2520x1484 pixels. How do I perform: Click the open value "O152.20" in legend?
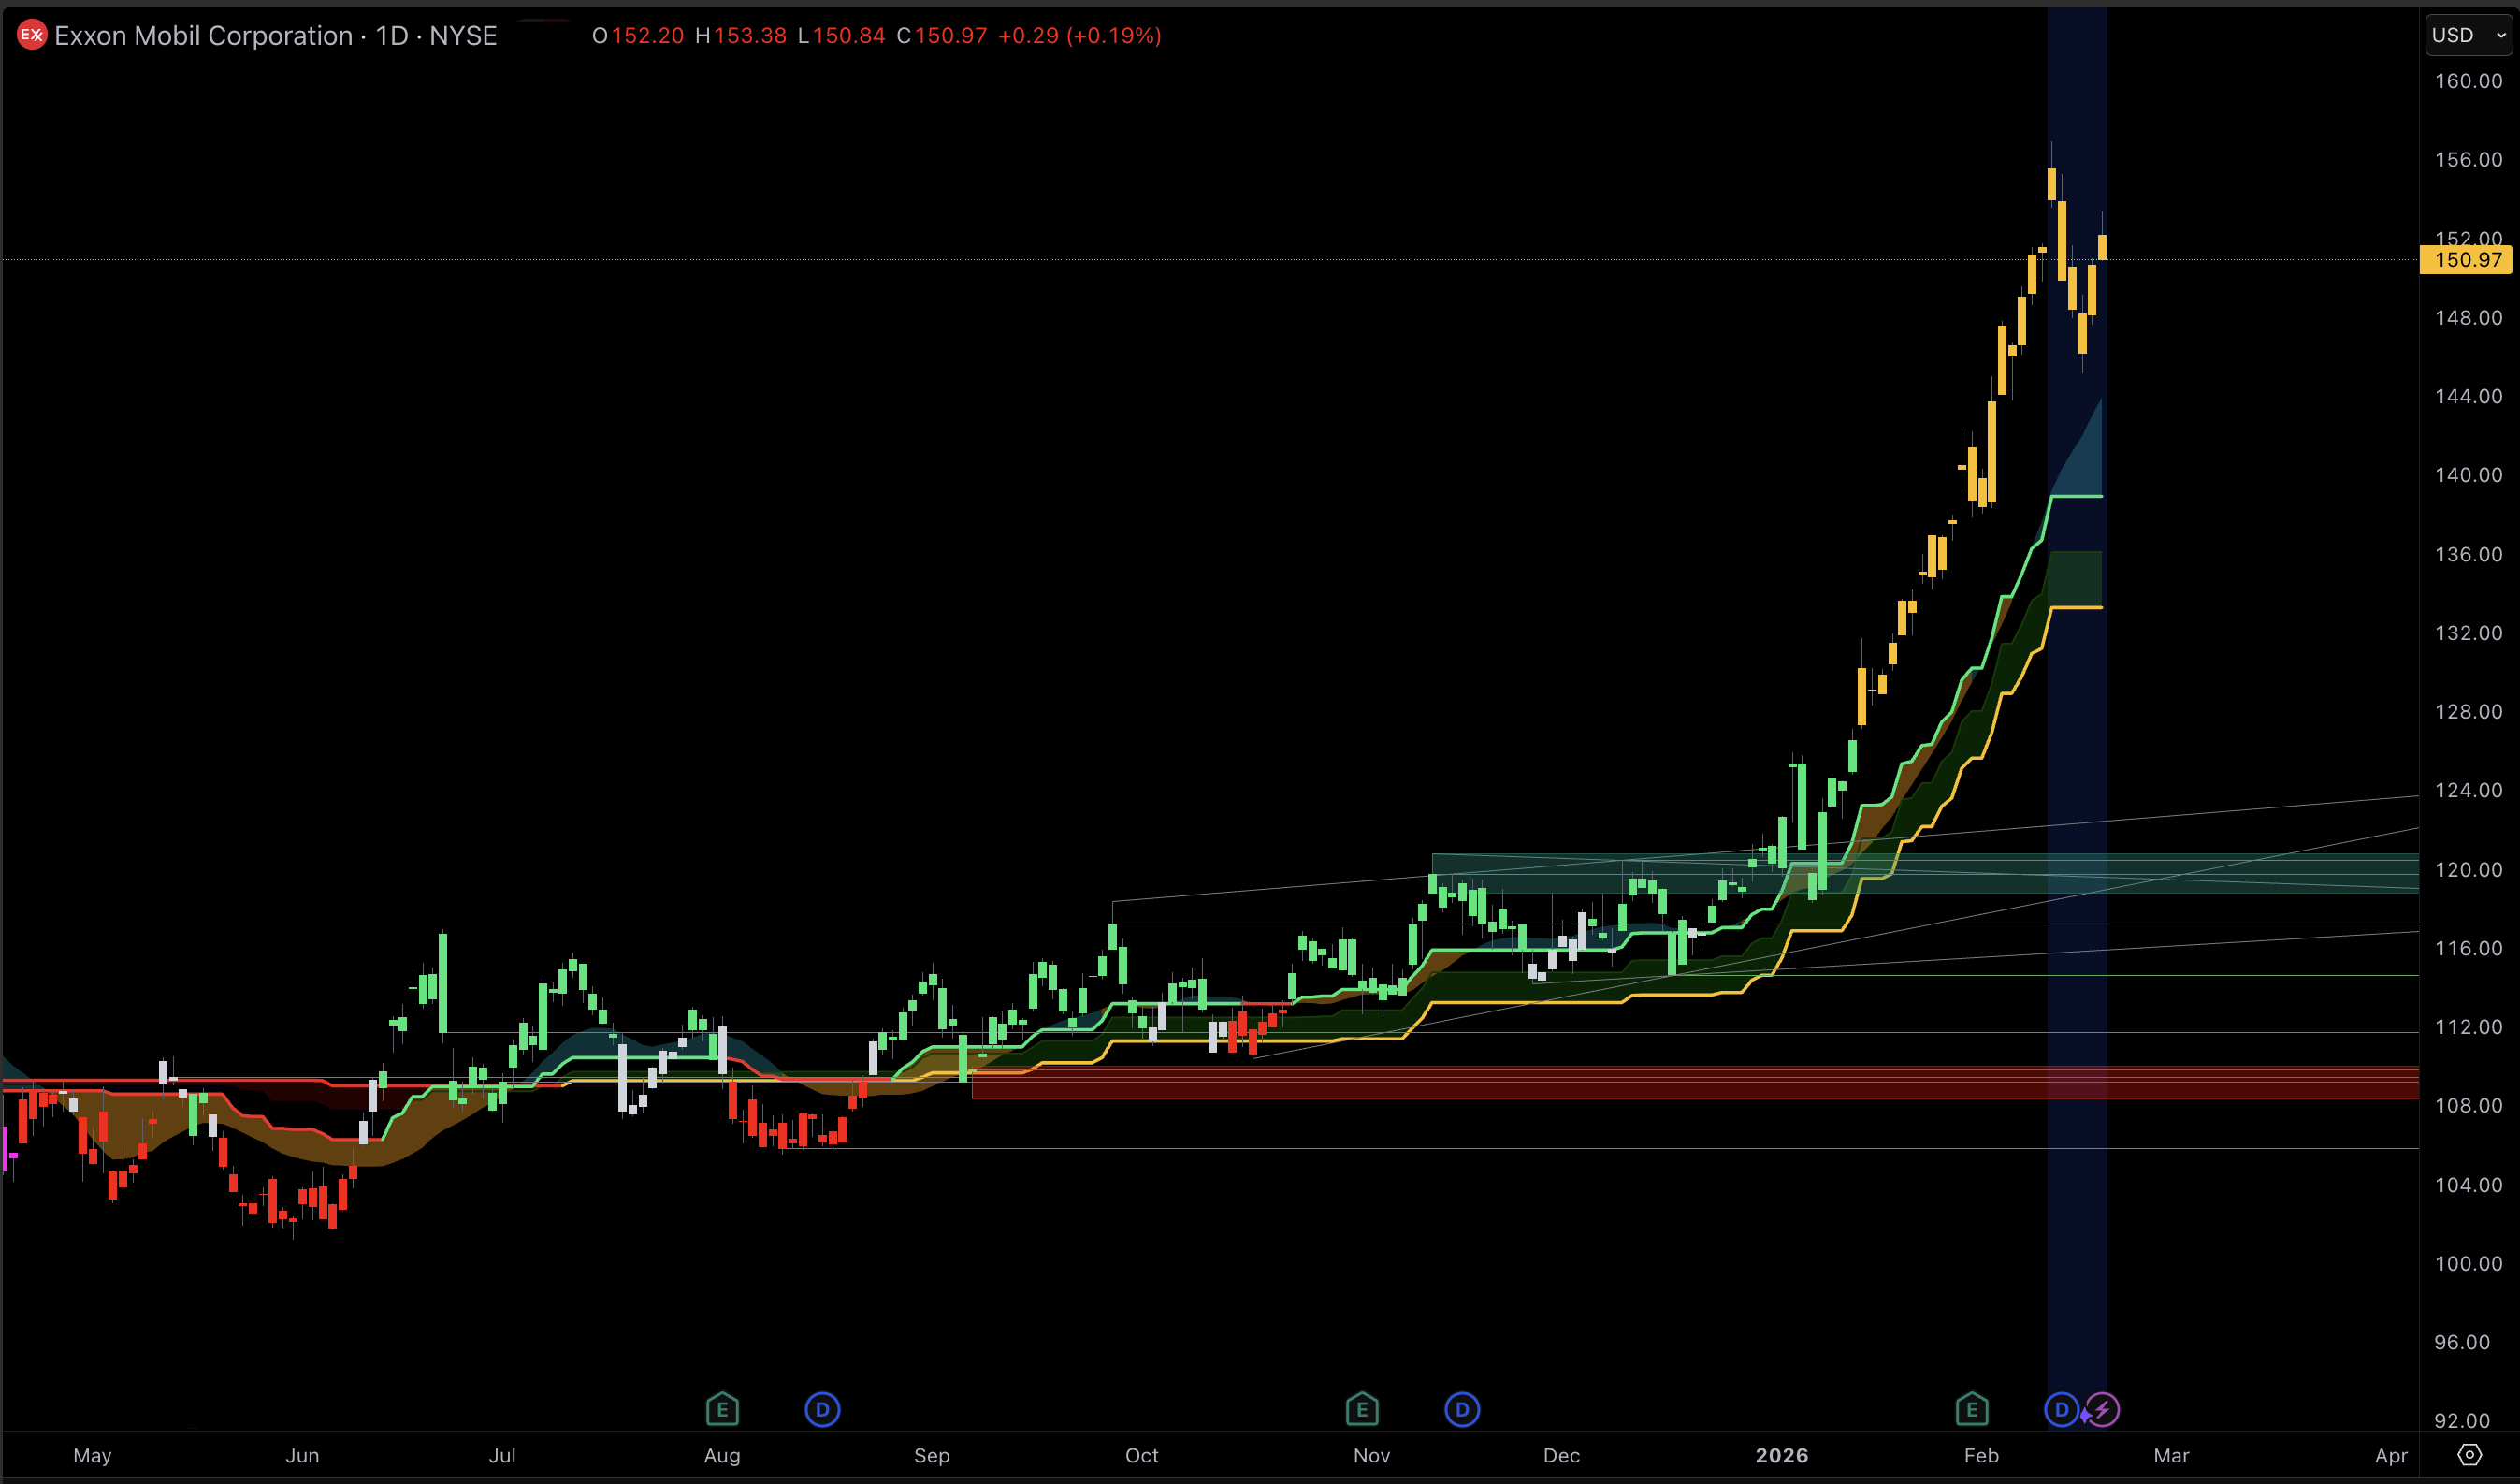[637, 35]
